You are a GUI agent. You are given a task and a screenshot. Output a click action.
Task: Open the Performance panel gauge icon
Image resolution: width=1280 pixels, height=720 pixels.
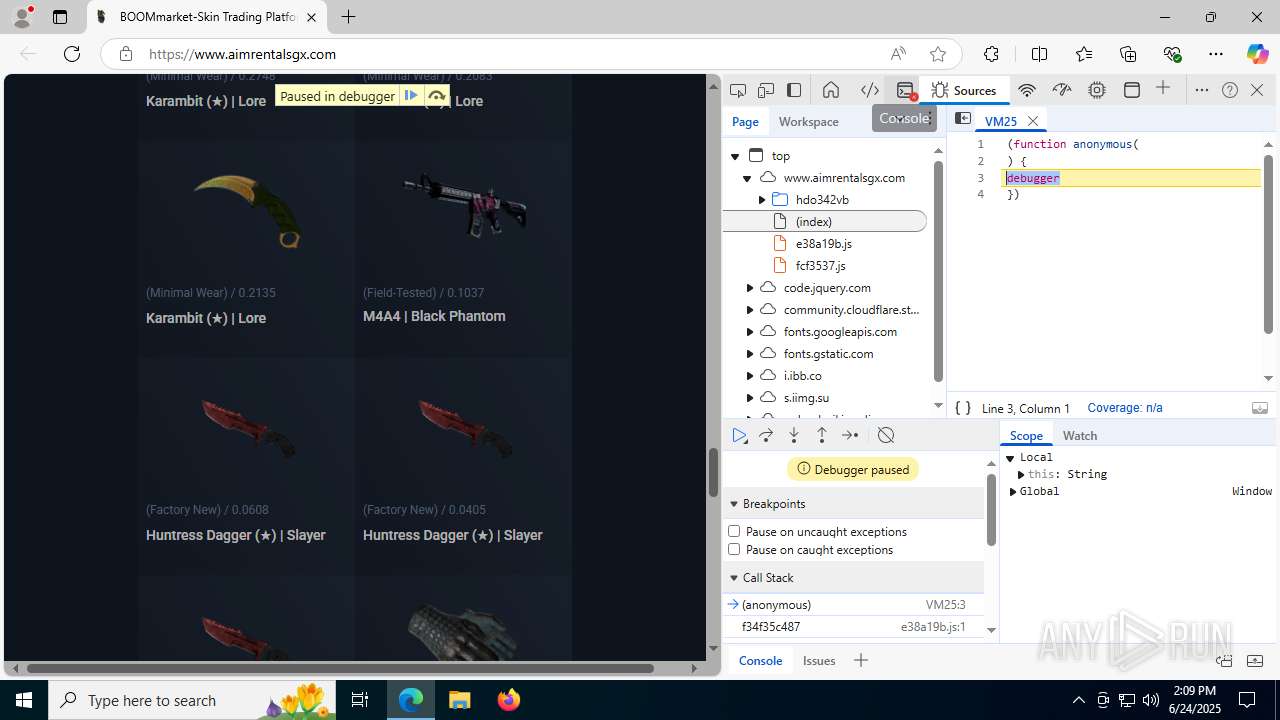pyautogui.click(x=1062, y=90)
